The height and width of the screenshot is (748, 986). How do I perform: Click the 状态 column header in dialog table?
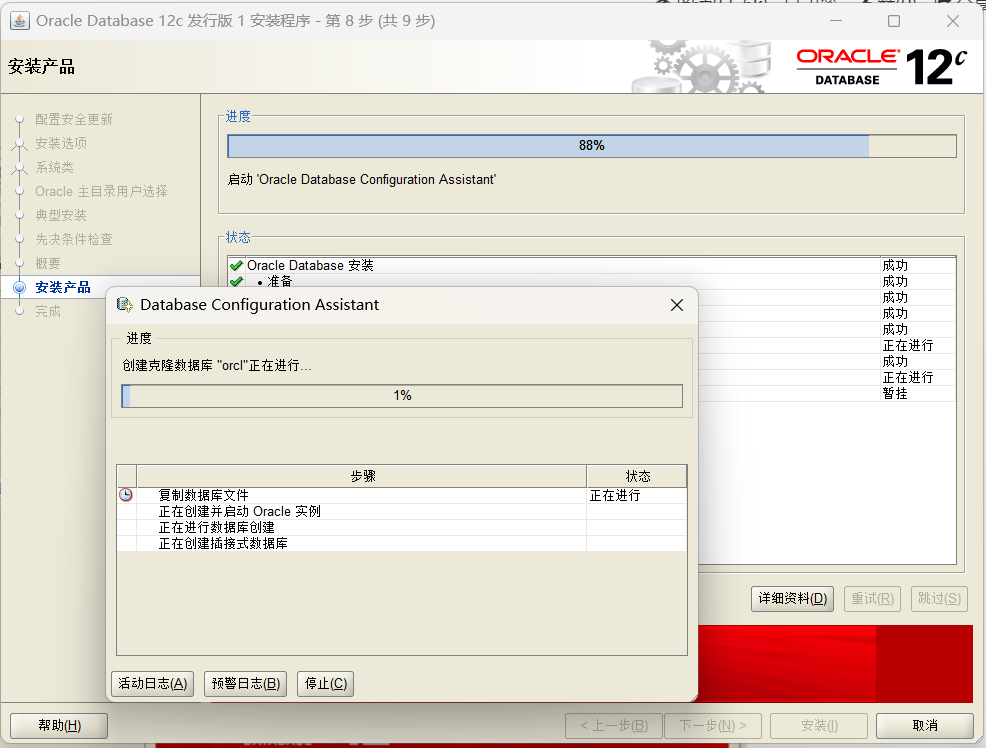[x=636, y=476]
